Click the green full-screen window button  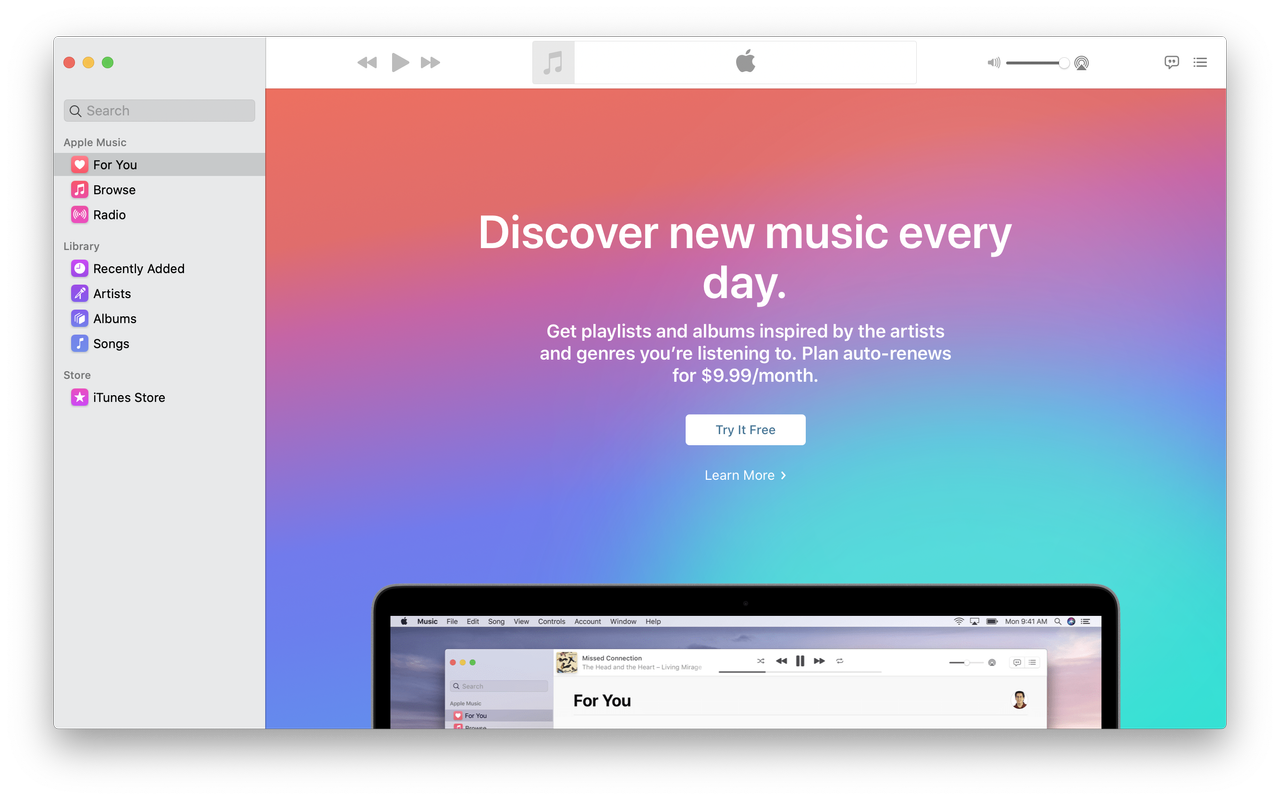[x=108, y=63]
